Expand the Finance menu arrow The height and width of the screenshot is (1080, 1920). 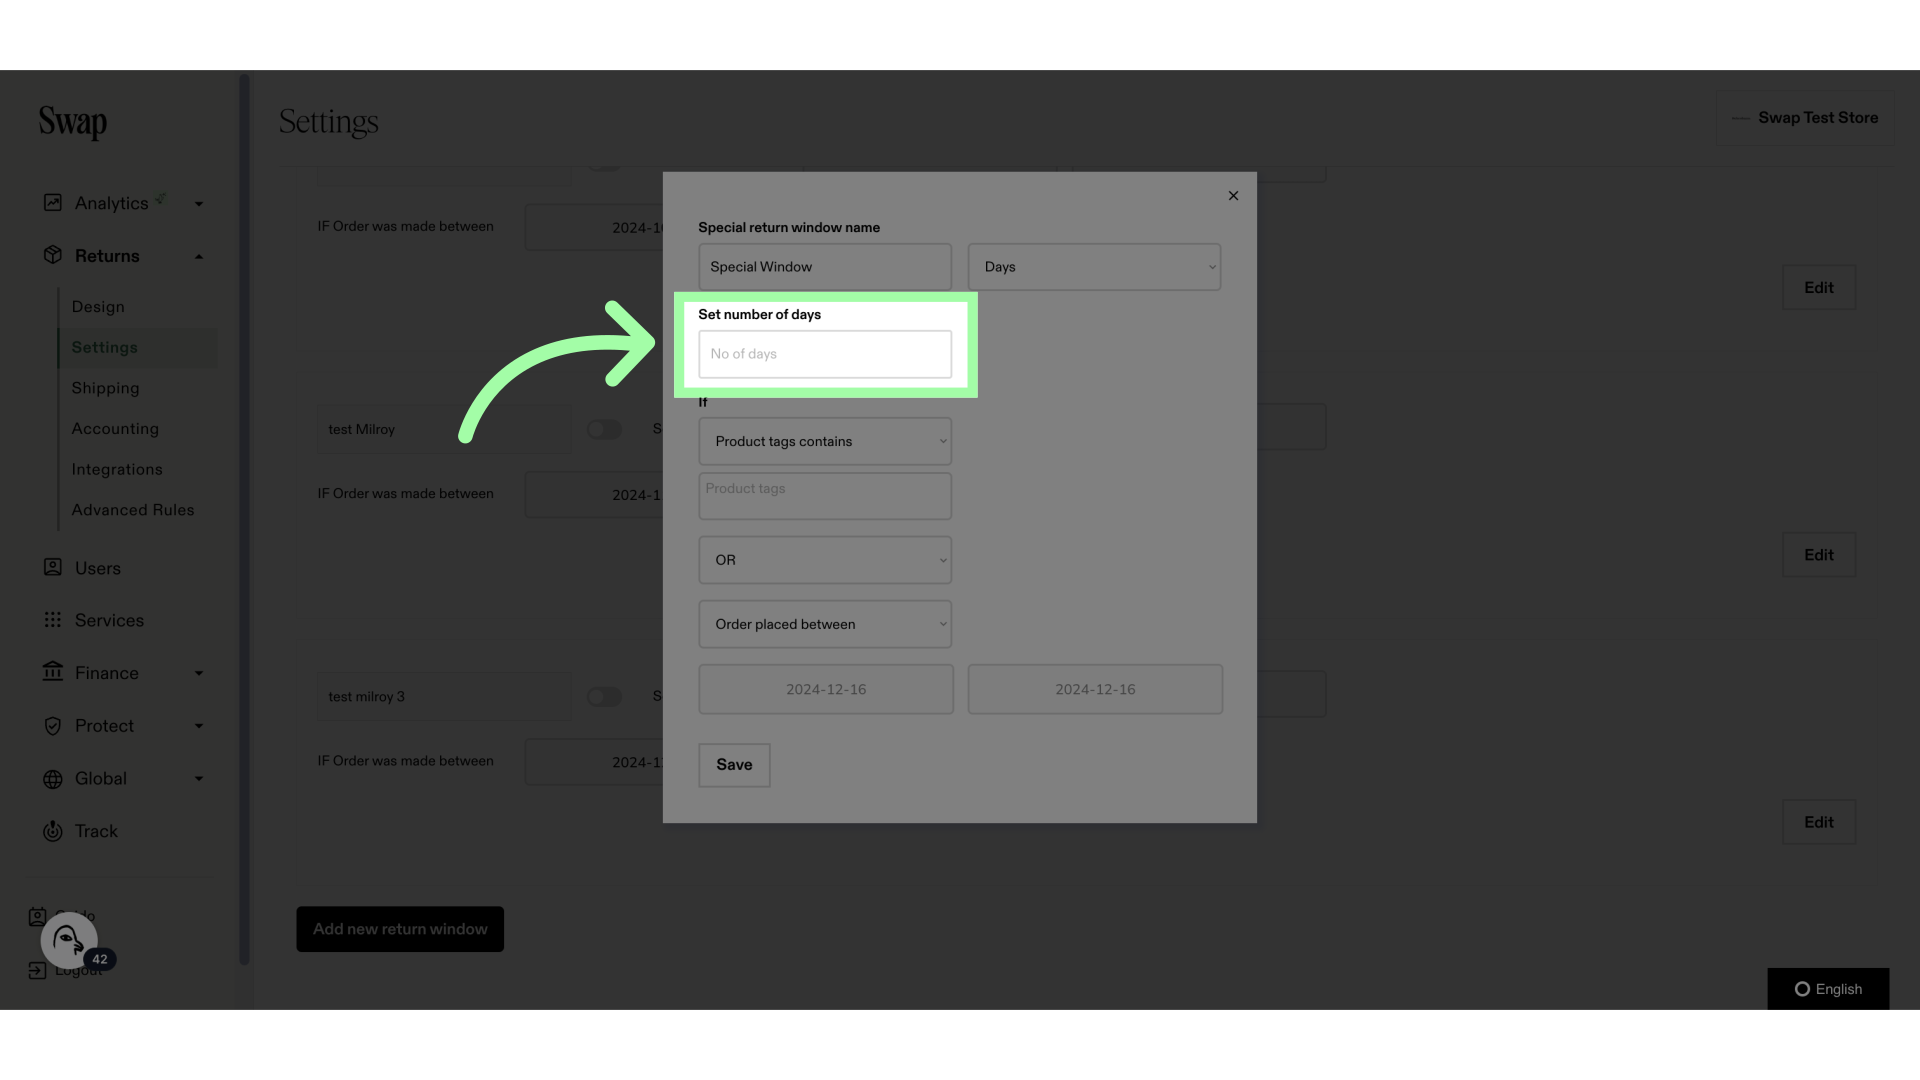tap(199, 673)
